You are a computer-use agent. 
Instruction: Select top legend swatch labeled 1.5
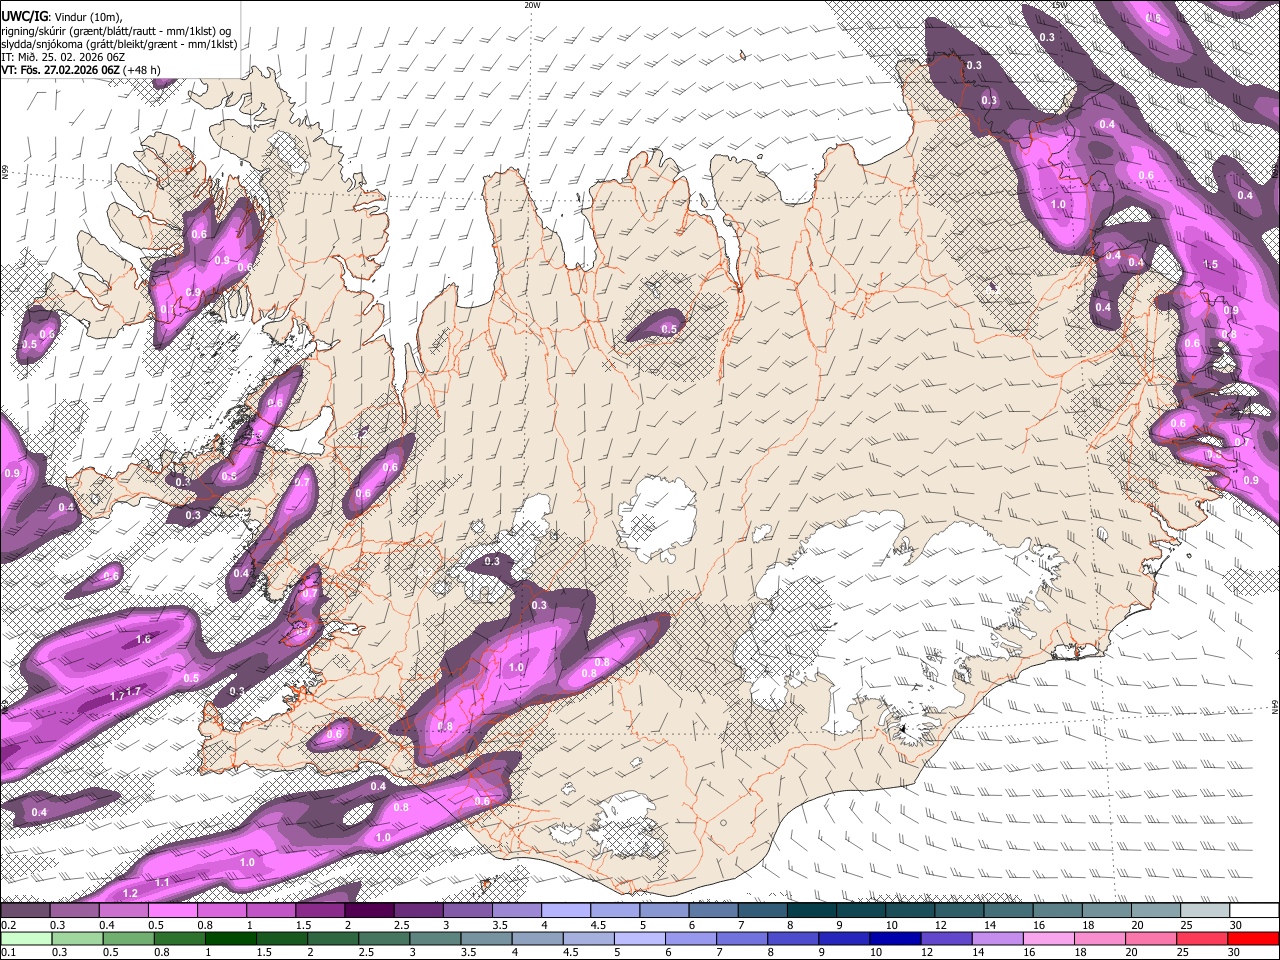point(320,911)
